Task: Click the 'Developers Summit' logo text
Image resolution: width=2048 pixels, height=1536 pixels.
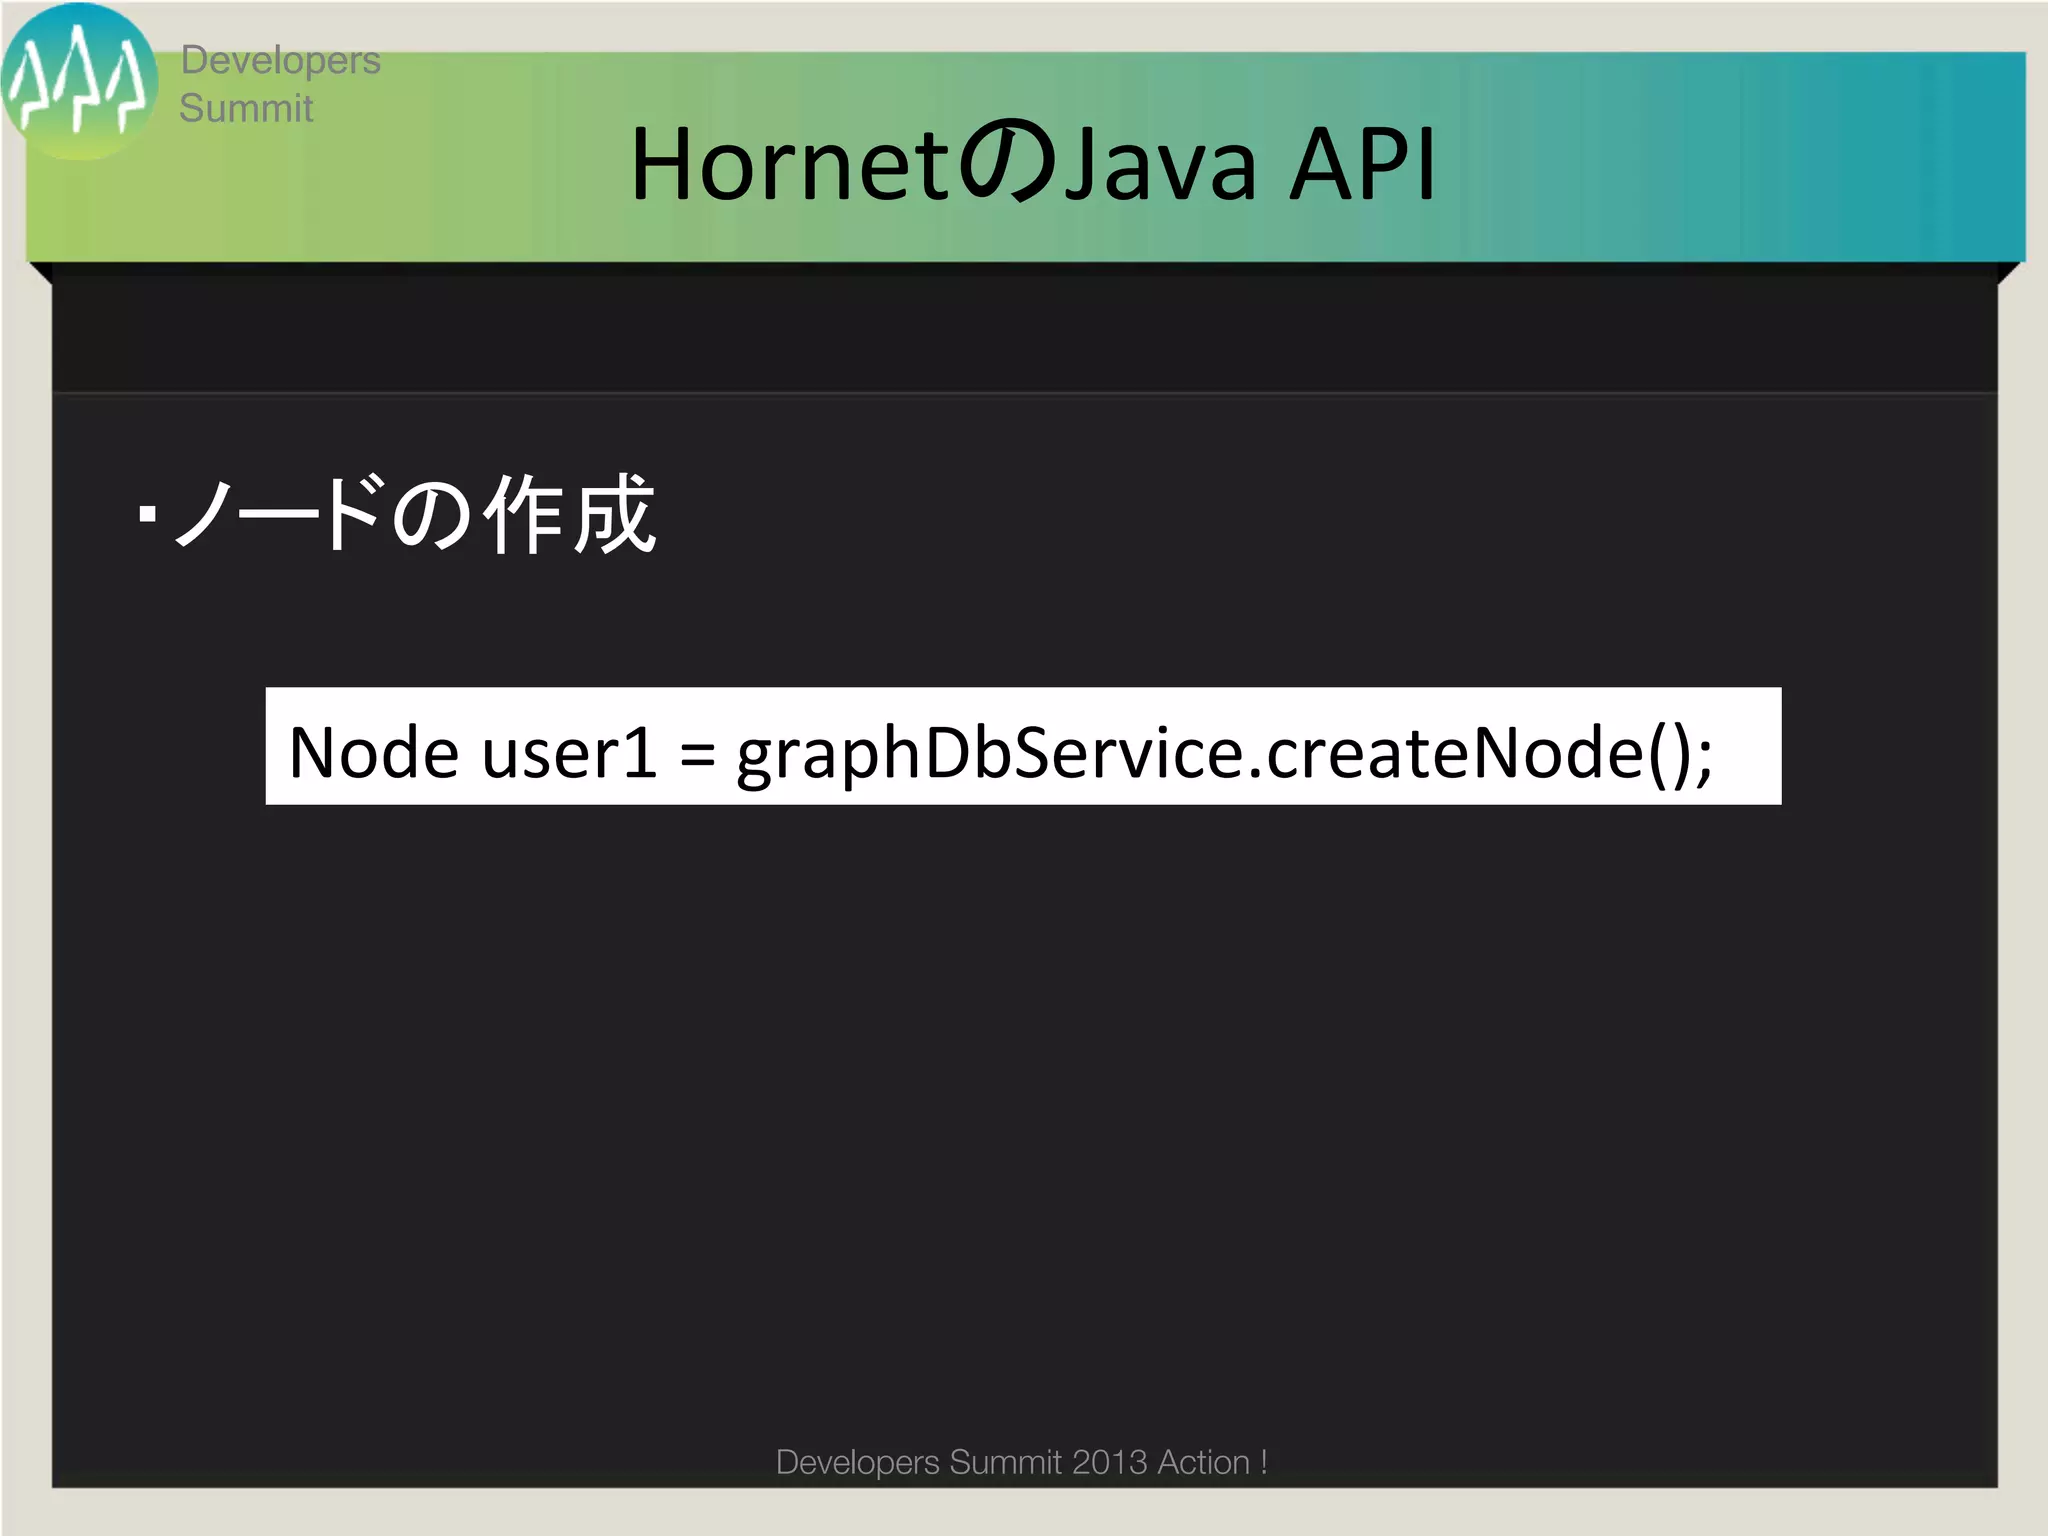Action: [280, 84]
